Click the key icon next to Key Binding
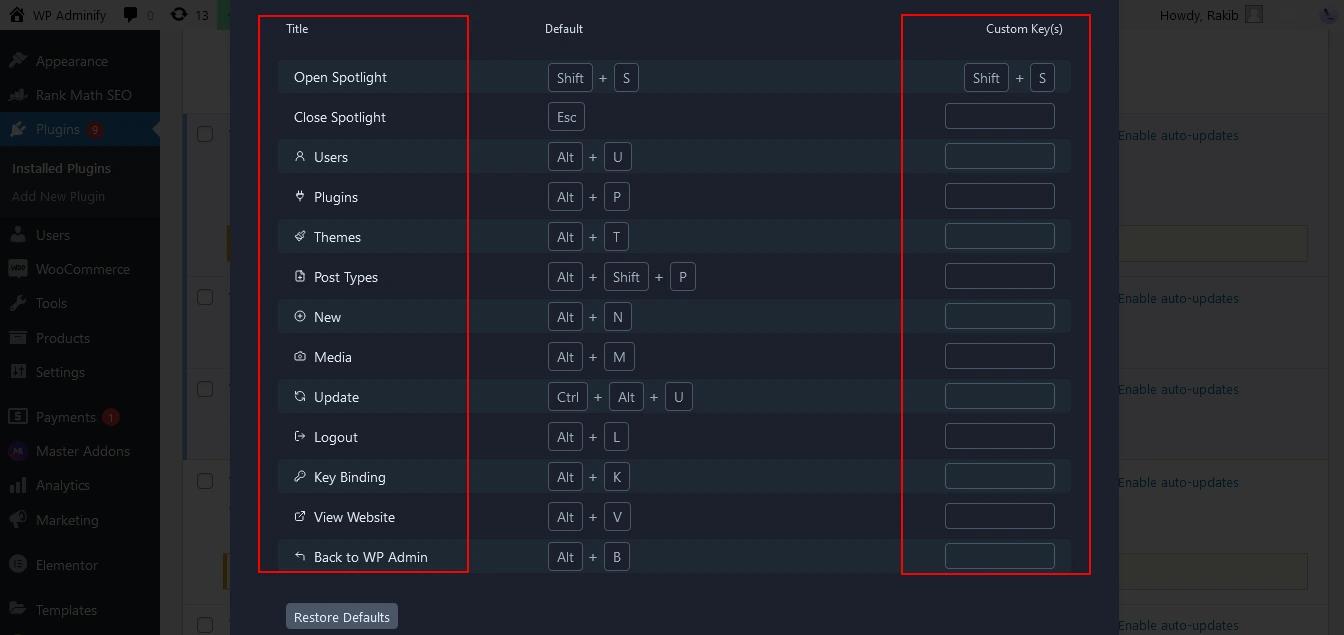 pos(299,477)
